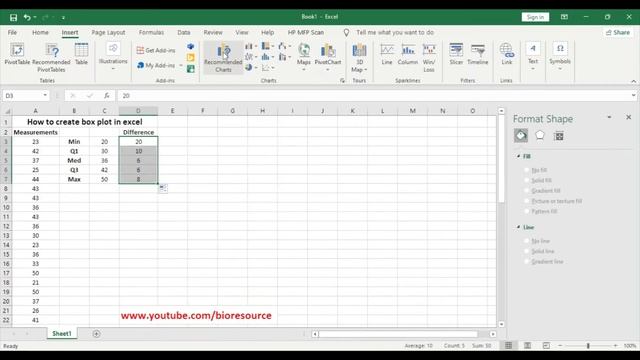The width and height of the screenshot is (640, 360).
Task: Open Size & Properties tab in Format Shape
Action: click(x=559, y=136)
